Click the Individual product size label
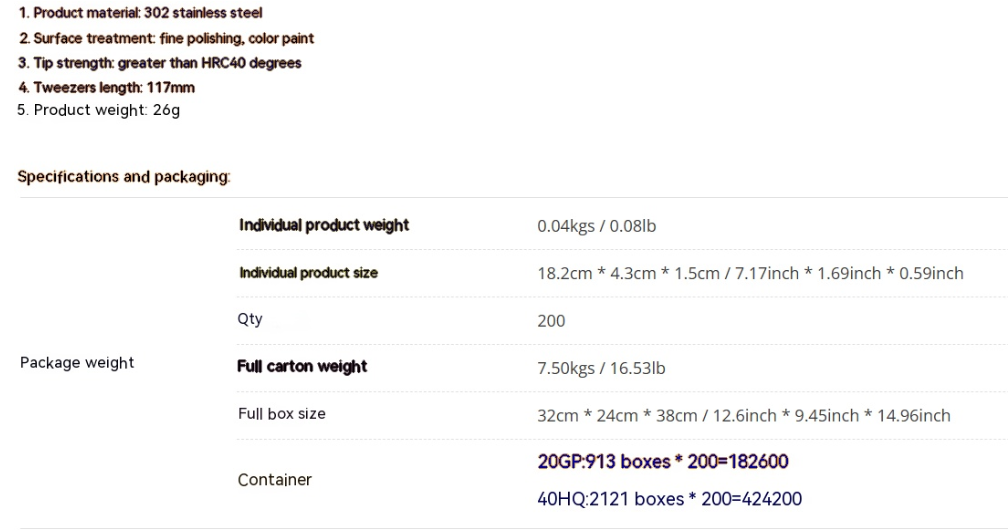The width and height of the screenshot is (1008, 532). (308, 273)
